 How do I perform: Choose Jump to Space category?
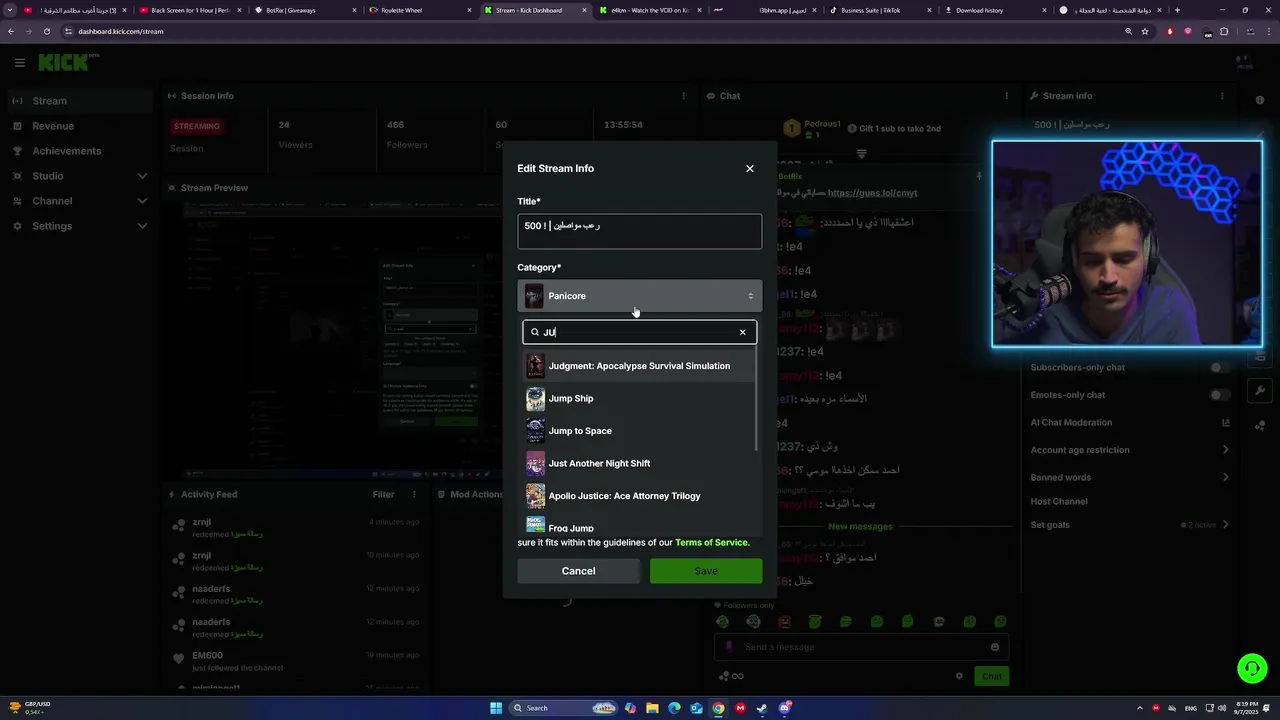coord(638,431)
